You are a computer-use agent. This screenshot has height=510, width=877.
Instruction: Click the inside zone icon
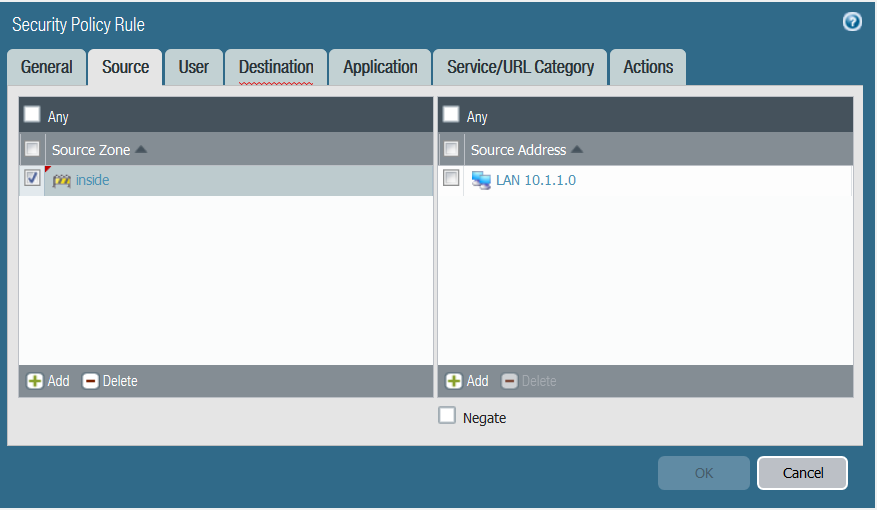(62, 180)
